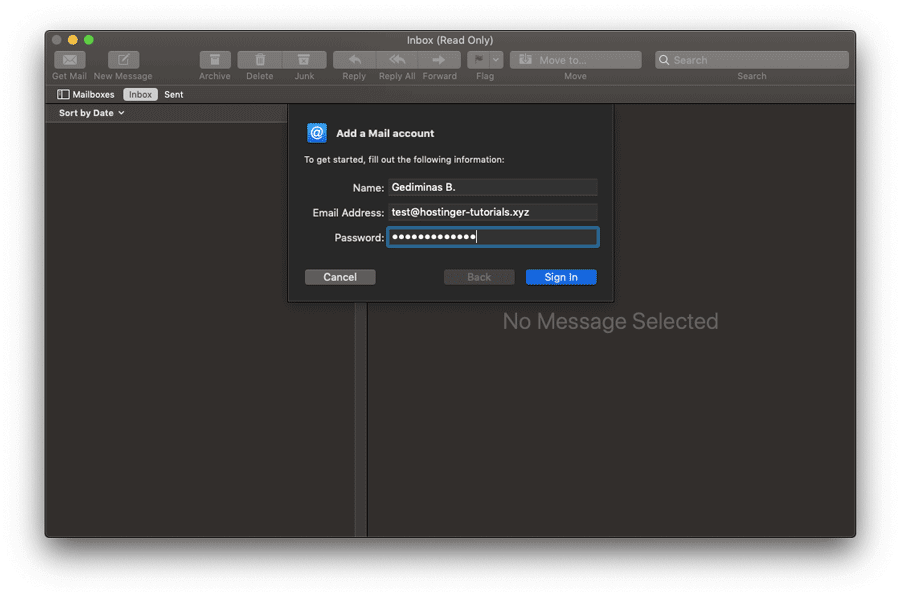Expand the Sort by Date menu
This screenshot has height=596, width=900.
[x=91, y=113]
